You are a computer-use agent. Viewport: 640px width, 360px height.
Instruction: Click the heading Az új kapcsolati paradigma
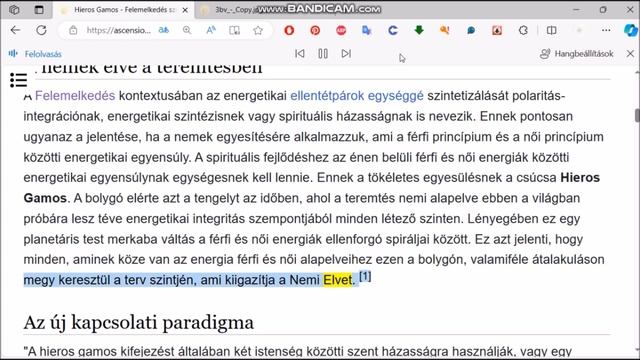[138, 322]
